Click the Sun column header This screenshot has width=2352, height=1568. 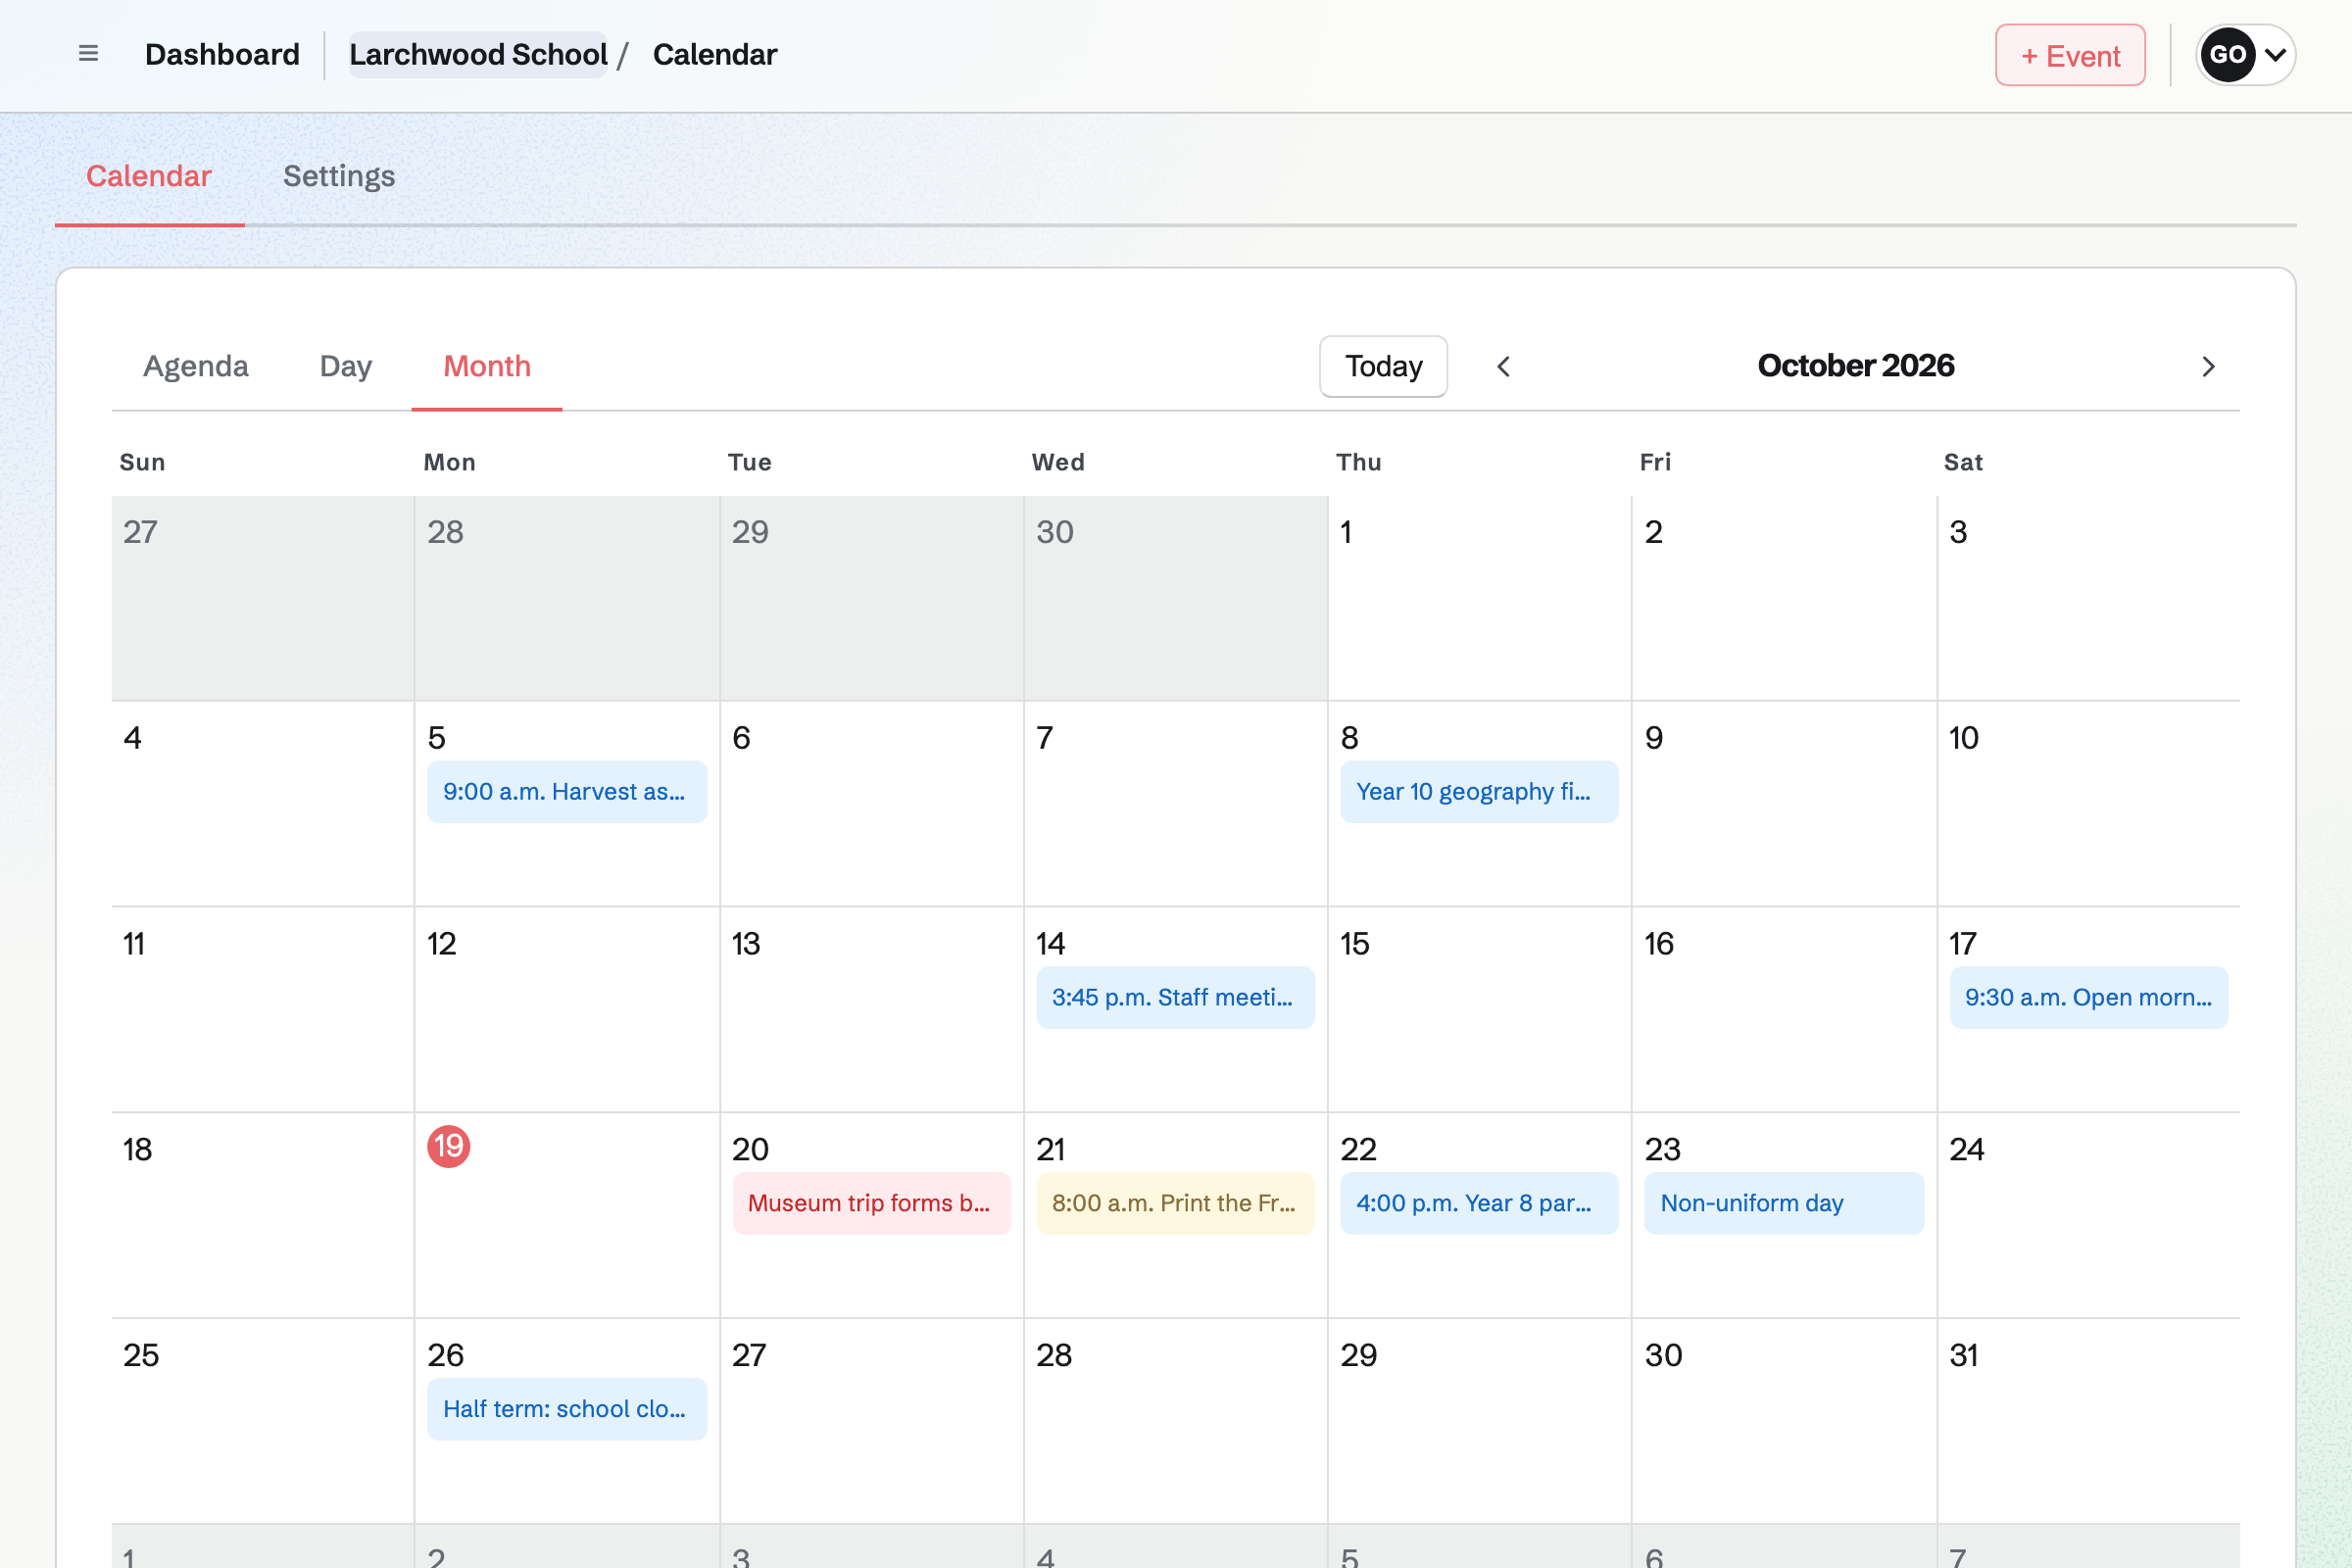coord(142,462)
